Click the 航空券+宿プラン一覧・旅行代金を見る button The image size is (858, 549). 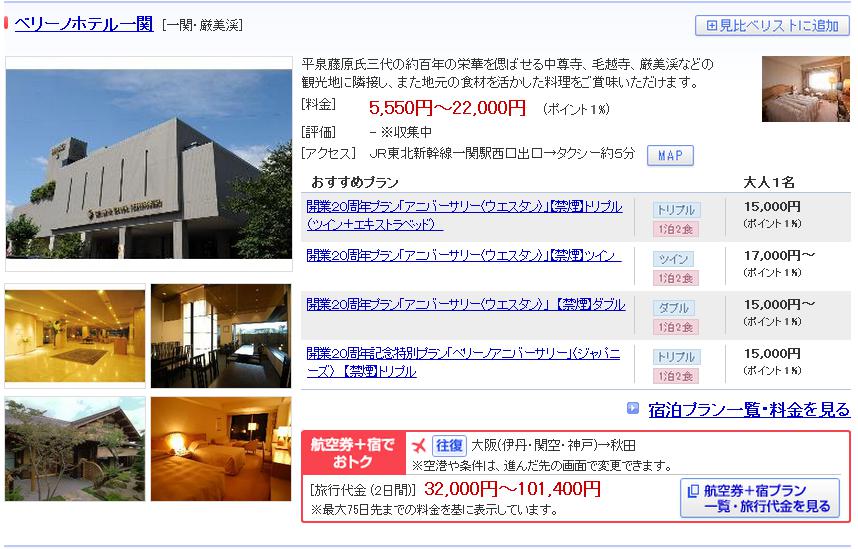pos(760,498)
